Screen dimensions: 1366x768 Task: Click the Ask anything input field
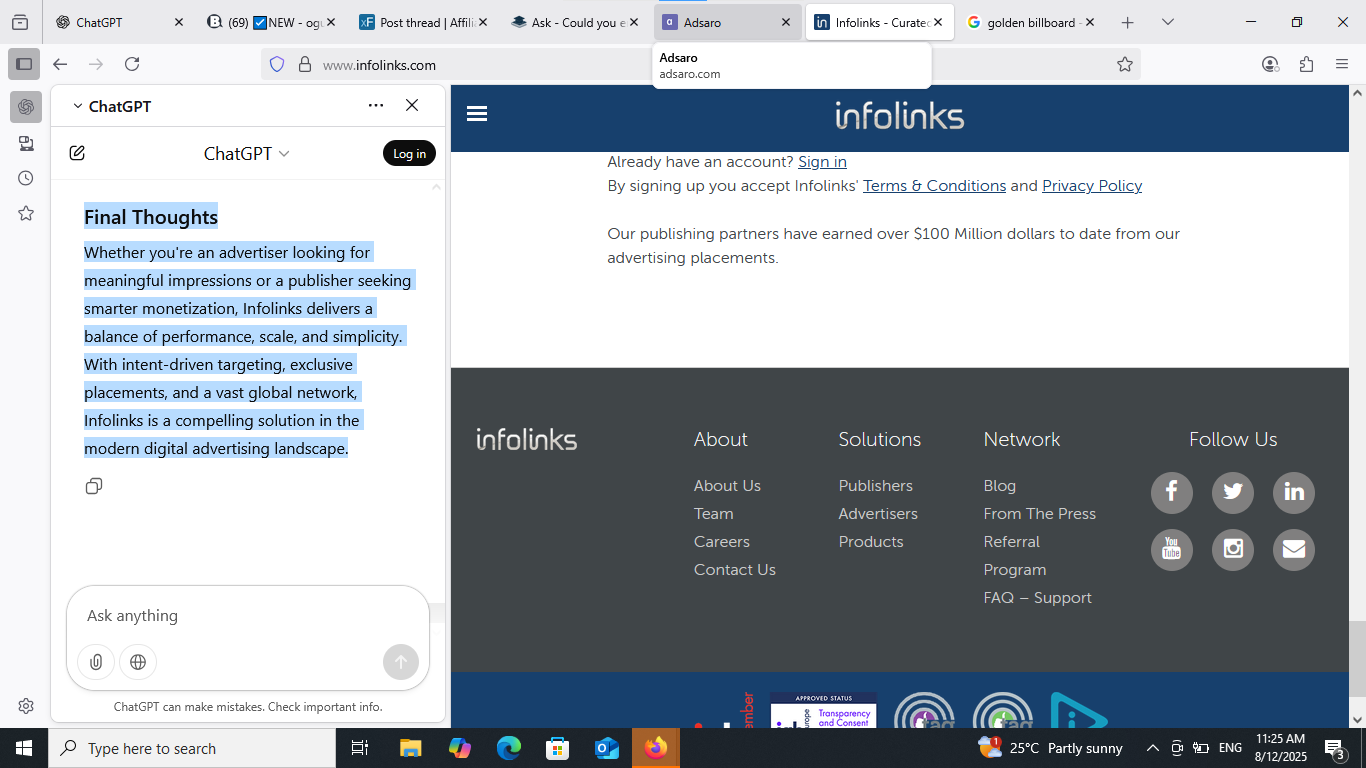tap(247, 616)
